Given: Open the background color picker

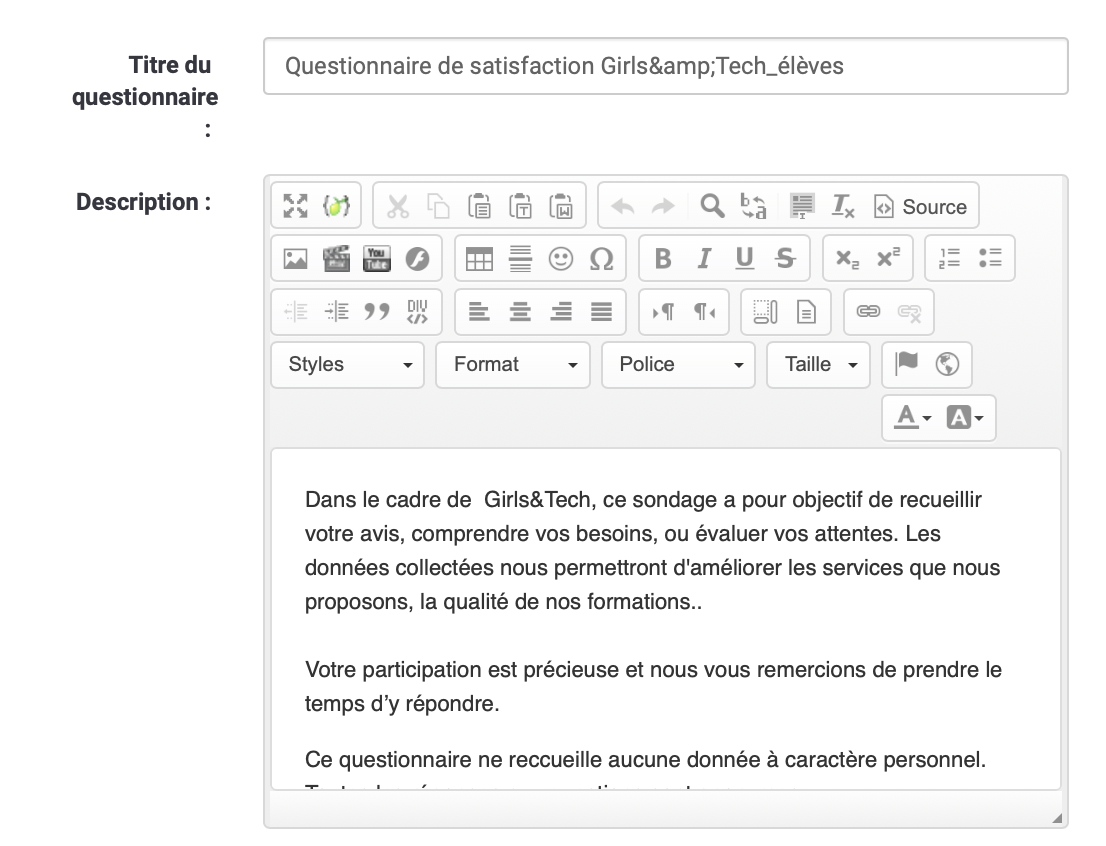Looking at the screenshot, I should pos(965,418).
